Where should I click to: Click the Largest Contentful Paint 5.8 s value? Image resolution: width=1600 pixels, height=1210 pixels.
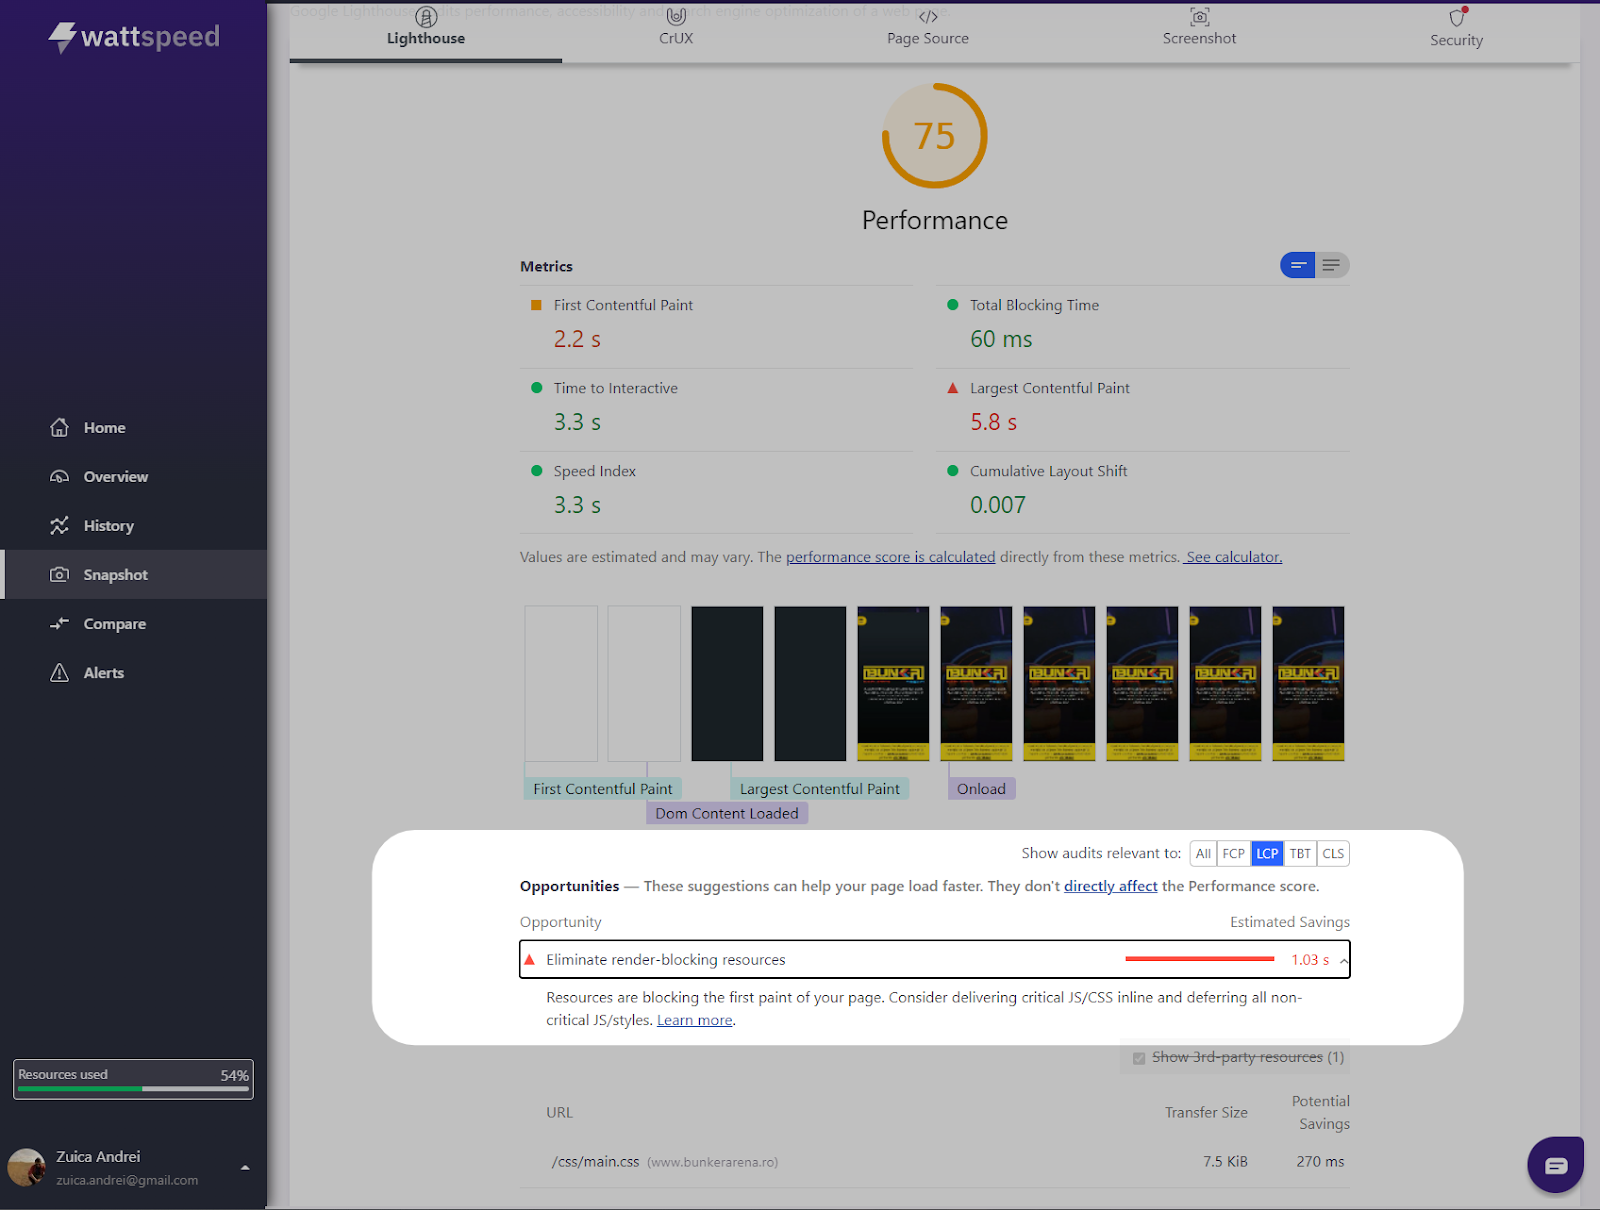993,422
